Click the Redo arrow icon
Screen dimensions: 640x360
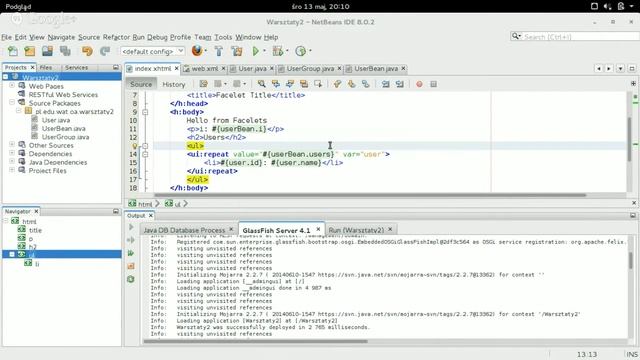(x=105, y=51)
